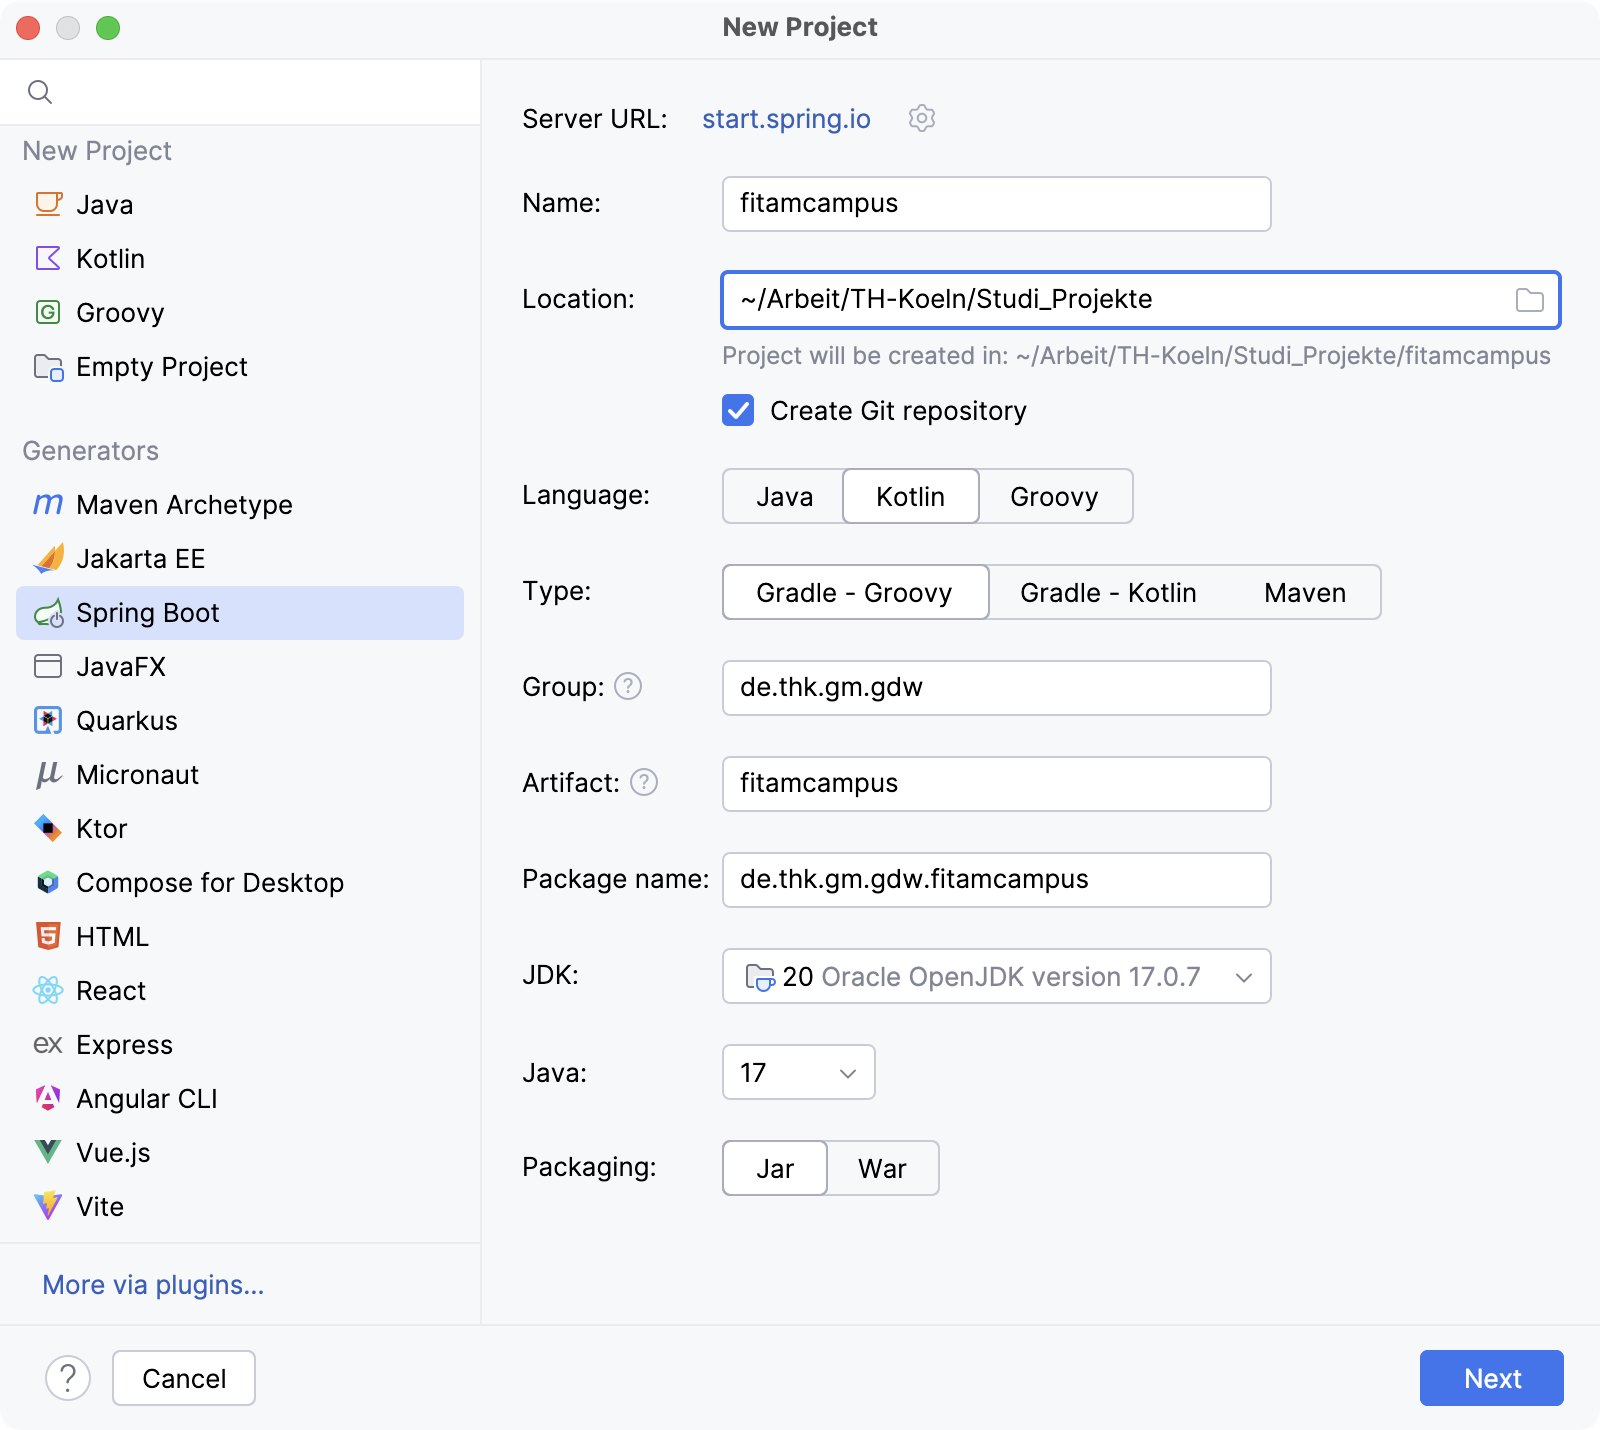Screen dimensions: 1600x1430
Task: Select the Micronaut generator
Action: pyautogui.click(x=137, y=774)
